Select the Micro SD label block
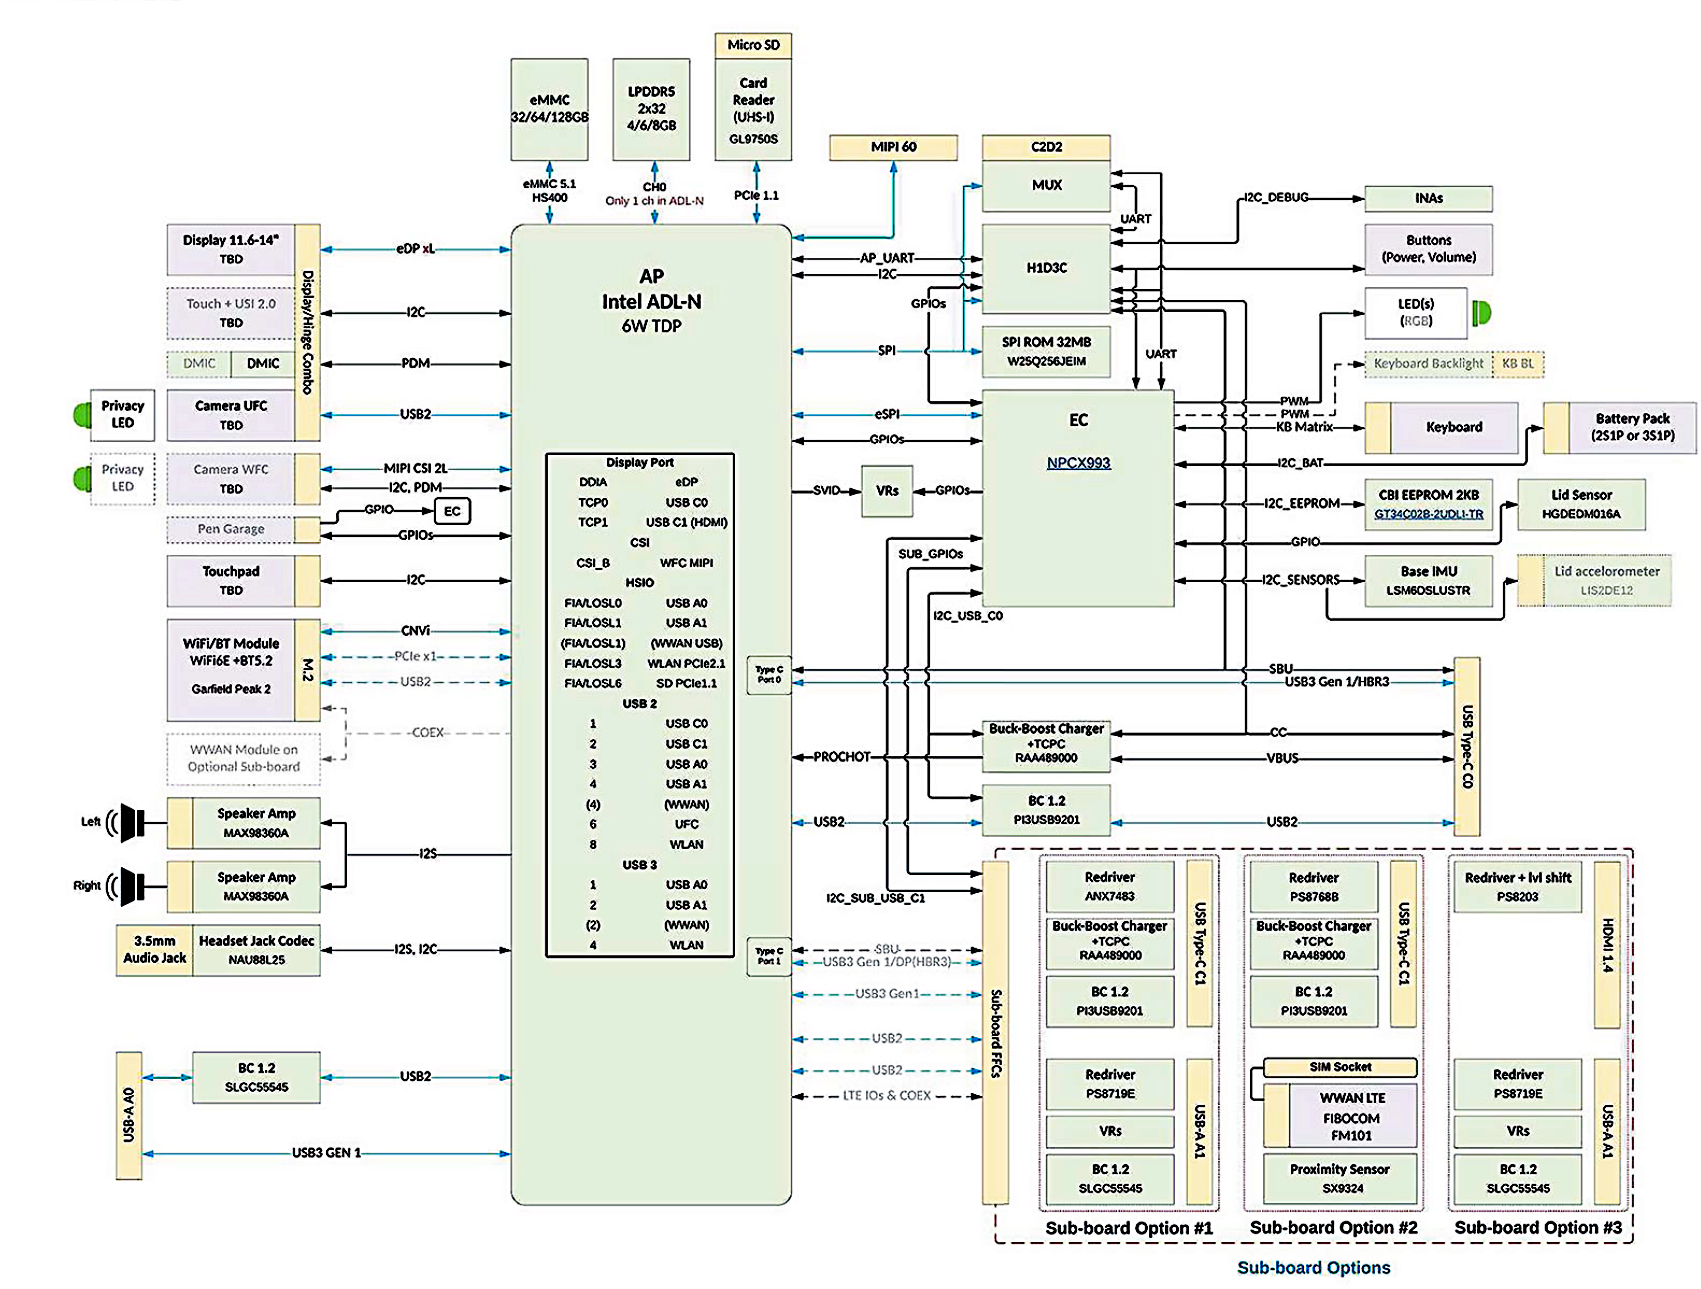1701x1289 pixels. pos(753,45)
